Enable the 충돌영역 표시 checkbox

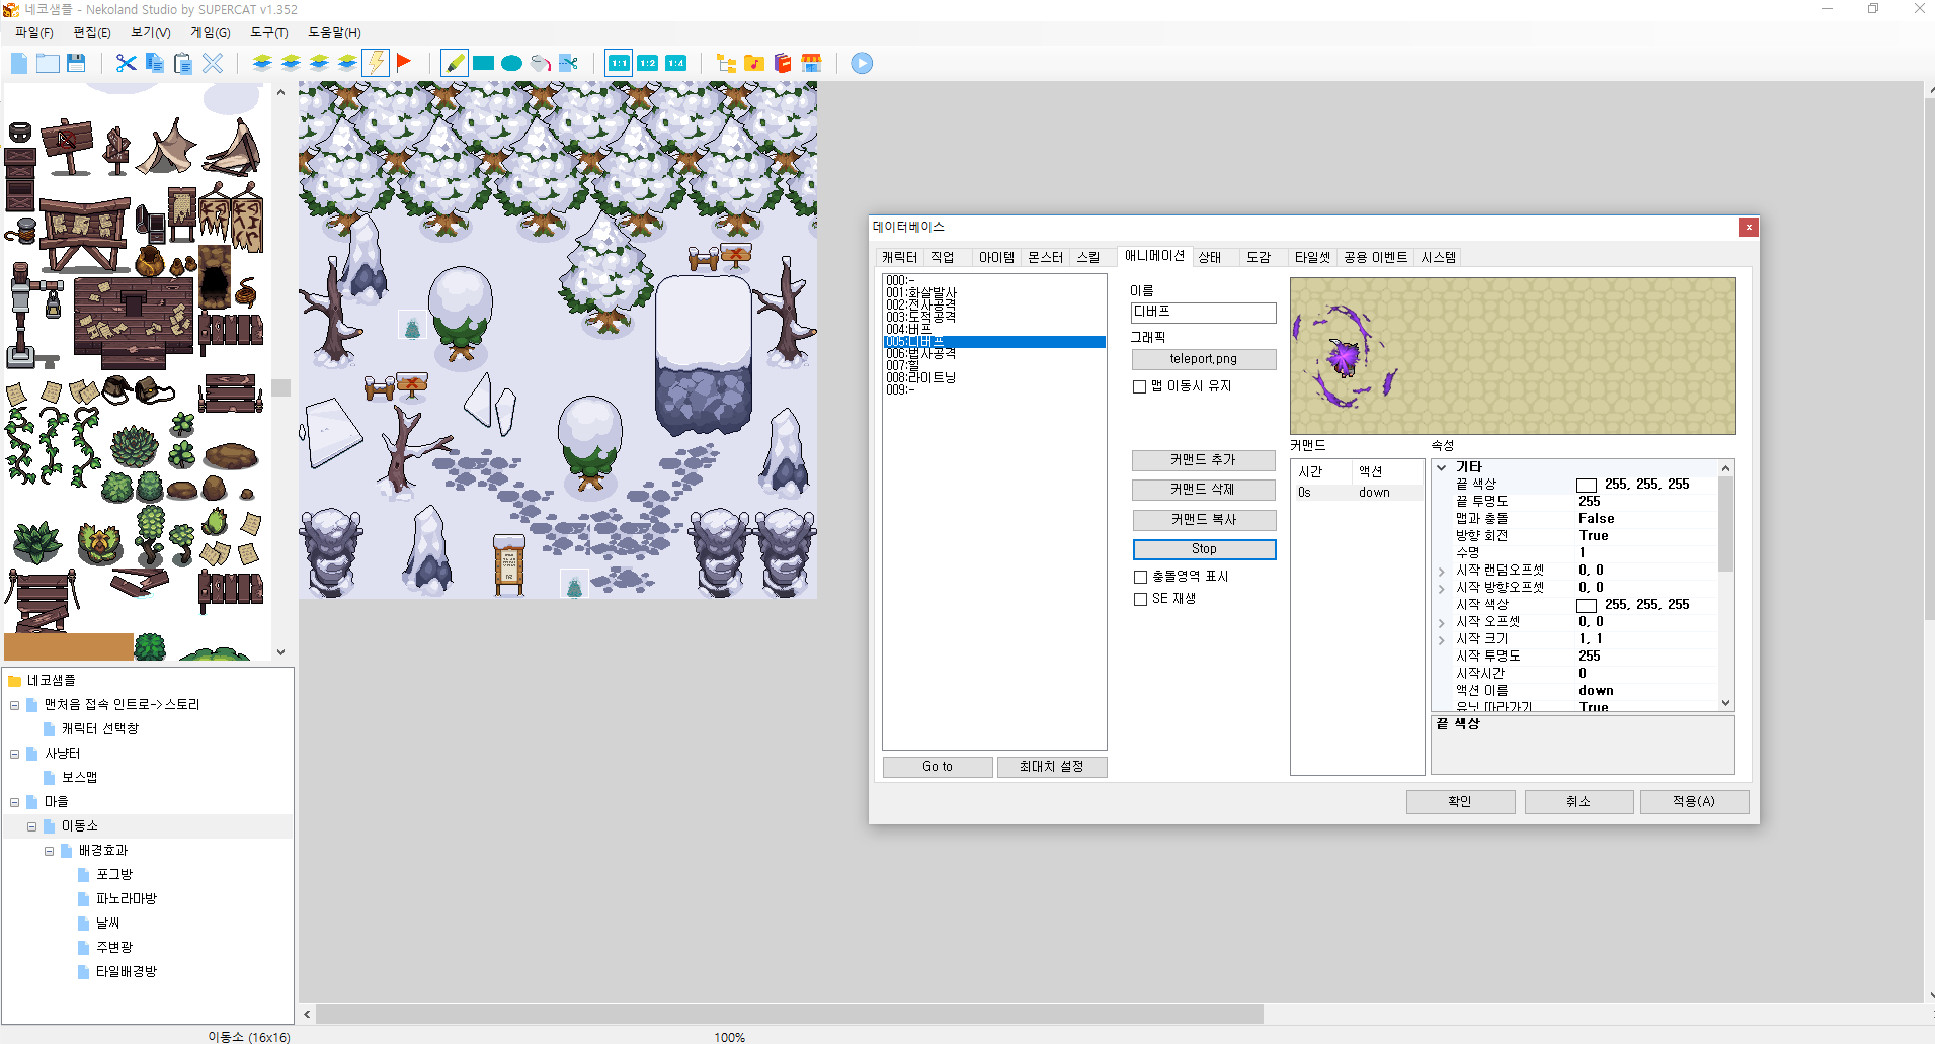click(x=1140, y=576)
